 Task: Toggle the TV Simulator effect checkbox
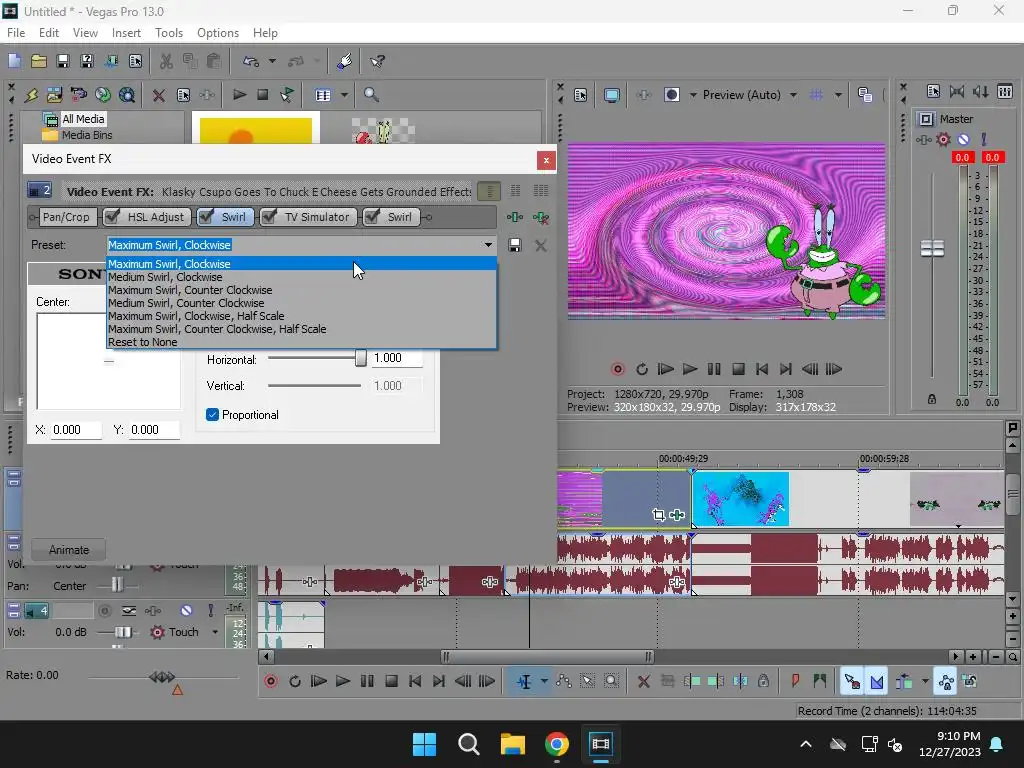(x=268, y=216)
